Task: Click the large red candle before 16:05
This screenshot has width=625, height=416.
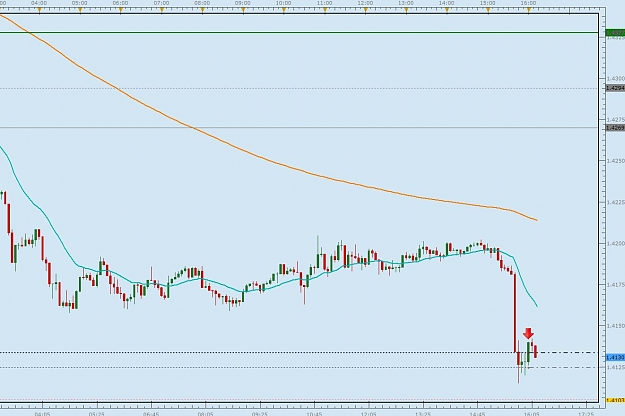Action: pyautogui.click(x=515, y=313)
